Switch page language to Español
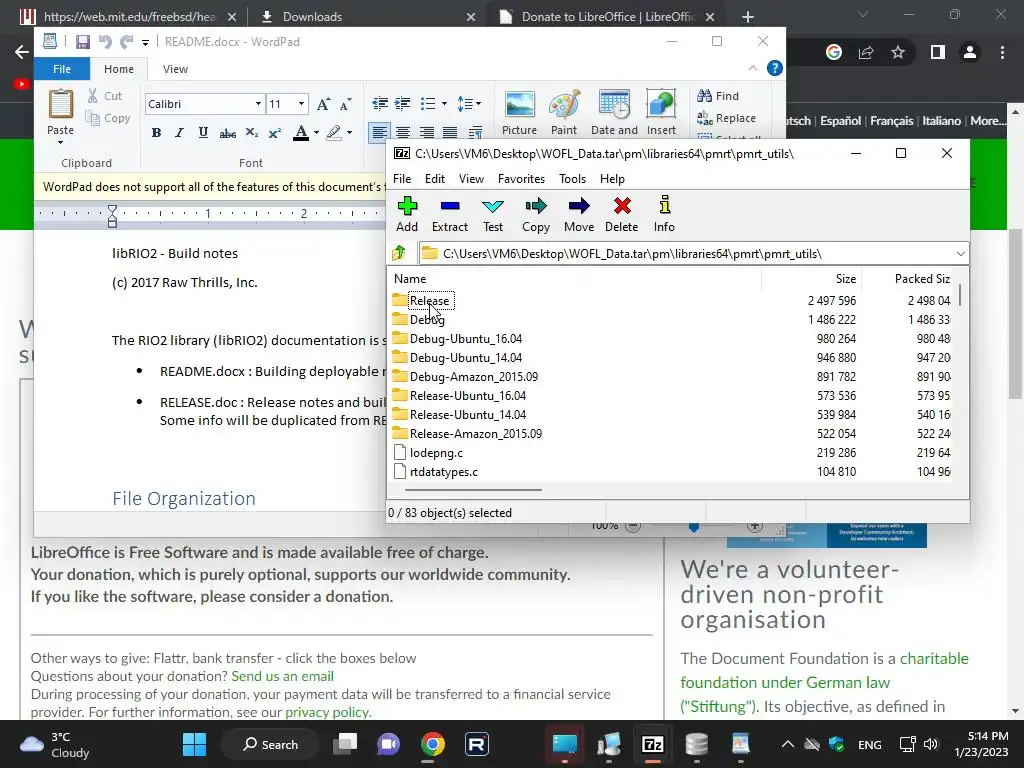 pyautogui.click(x=840, y=121)
